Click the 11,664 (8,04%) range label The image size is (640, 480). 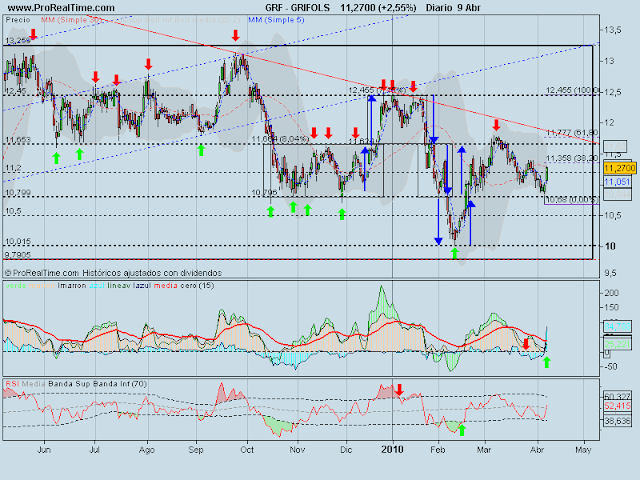tap(280, 140)
